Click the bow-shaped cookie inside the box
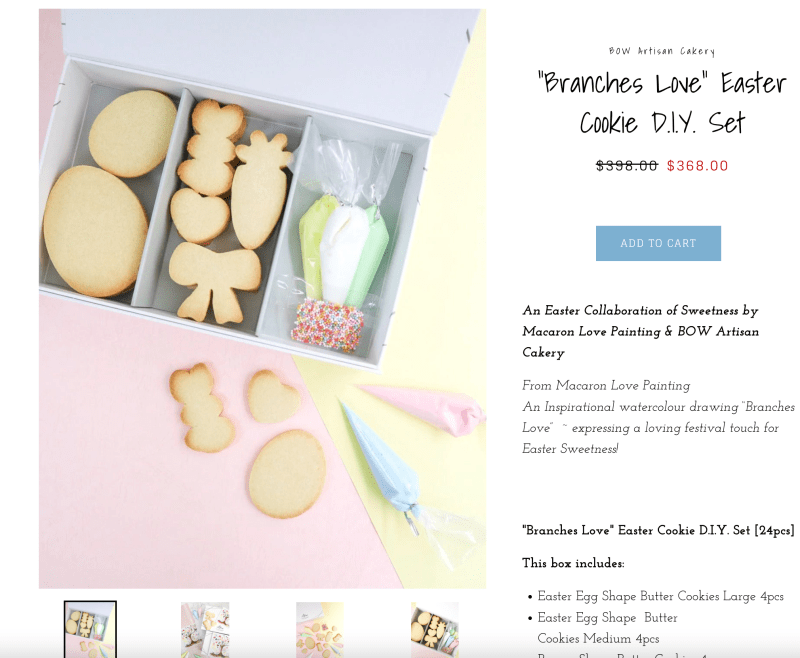800x658 pixels. (214, 282)
